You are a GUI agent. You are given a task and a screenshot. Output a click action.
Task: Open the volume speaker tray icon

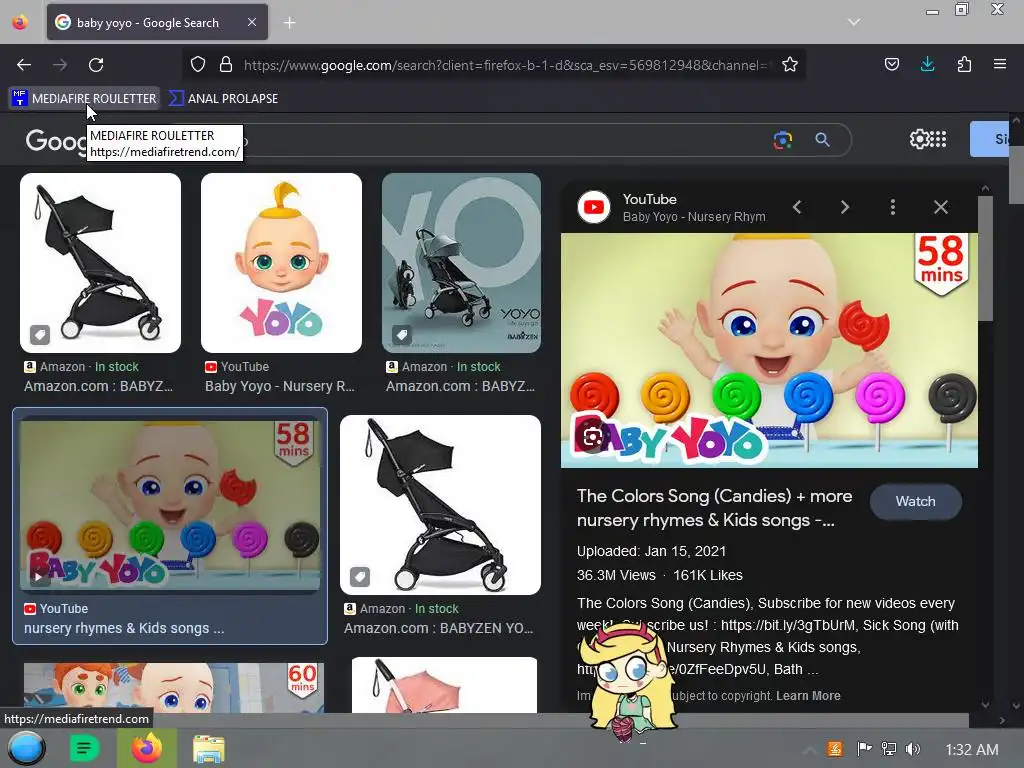click(913, 749)
